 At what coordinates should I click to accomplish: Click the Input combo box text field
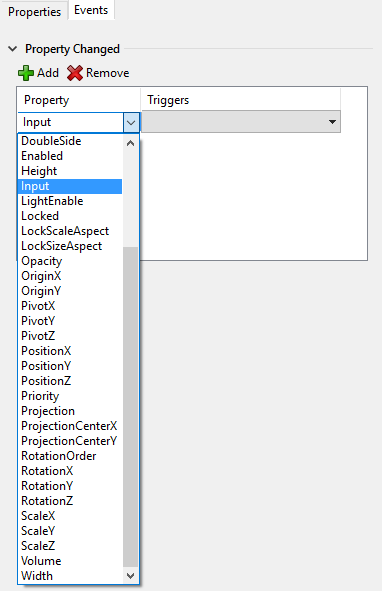(x=71, y=122)
